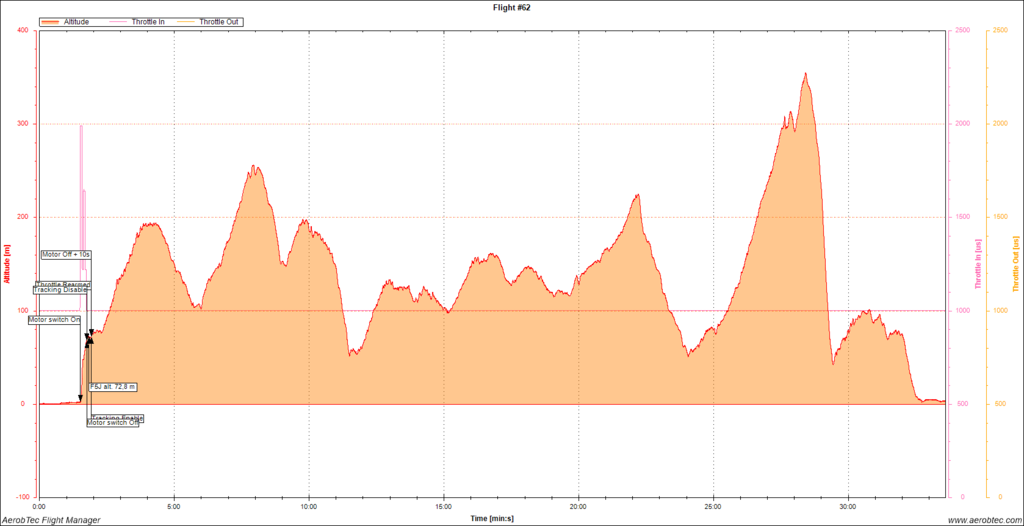Click the highest altitude peak near 28 minutes

805,74
